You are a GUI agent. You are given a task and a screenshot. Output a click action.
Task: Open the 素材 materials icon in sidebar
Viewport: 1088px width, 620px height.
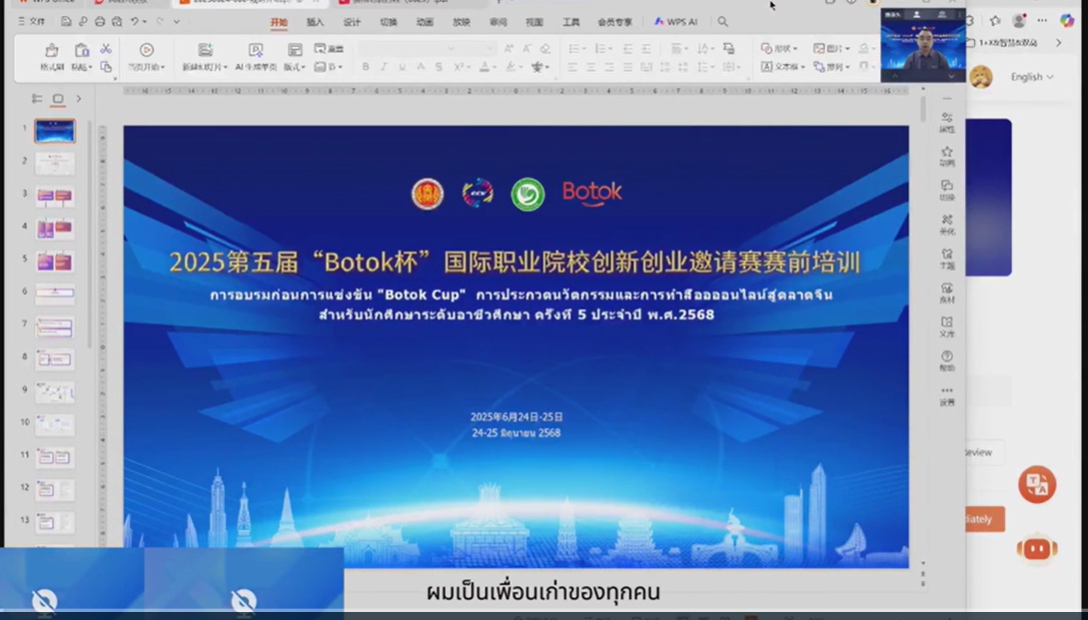tap(947, 293)
